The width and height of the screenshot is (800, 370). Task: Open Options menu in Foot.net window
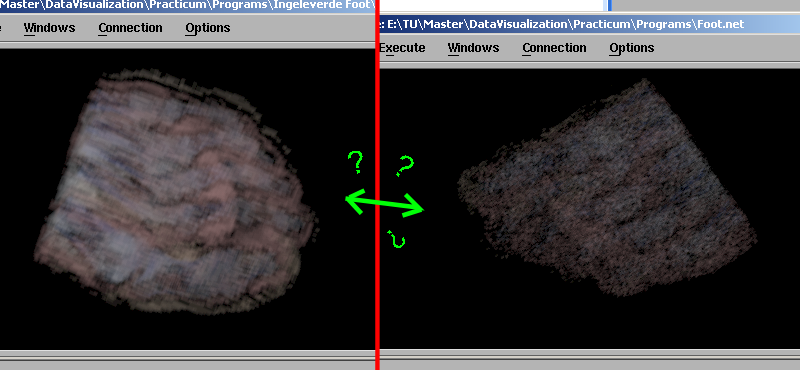632,48
